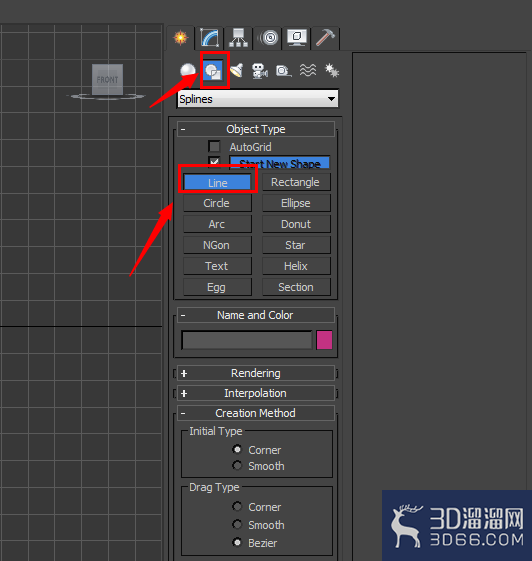
Task: Collapse the Name and Color rollout
Action: [x=256, y=315]
